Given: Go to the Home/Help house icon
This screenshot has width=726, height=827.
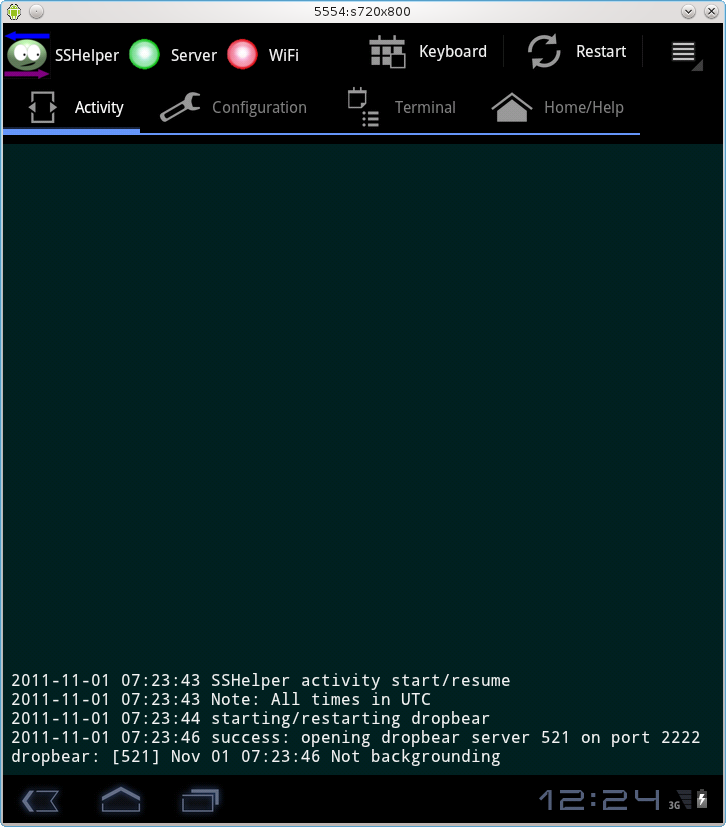Looking at the screenshot, I should point(511,107).
